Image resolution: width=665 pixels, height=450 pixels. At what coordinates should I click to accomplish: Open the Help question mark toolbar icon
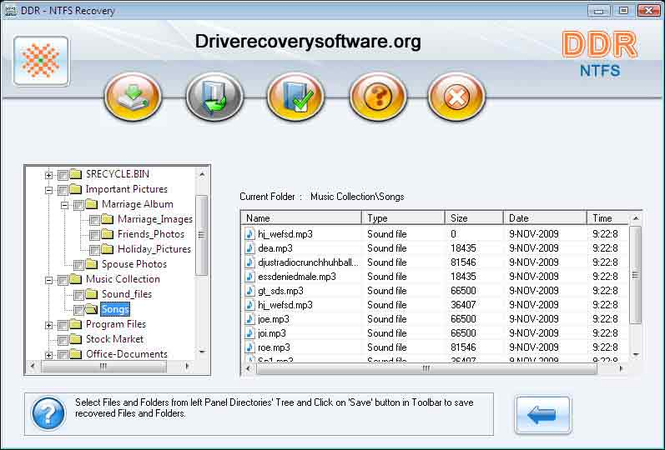(377, 96)
